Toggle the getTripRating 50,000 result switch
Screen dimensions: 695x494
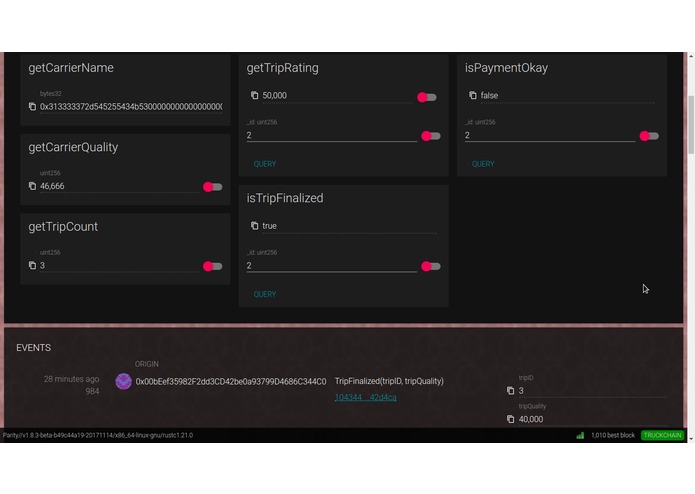tap(427, 97)
